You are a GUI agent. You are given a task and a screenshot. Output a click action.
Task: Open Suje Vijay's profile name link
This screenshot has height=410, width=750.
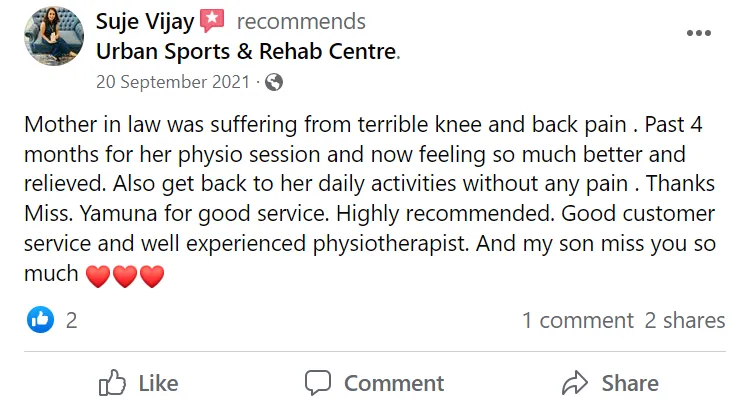click(146, 21)
